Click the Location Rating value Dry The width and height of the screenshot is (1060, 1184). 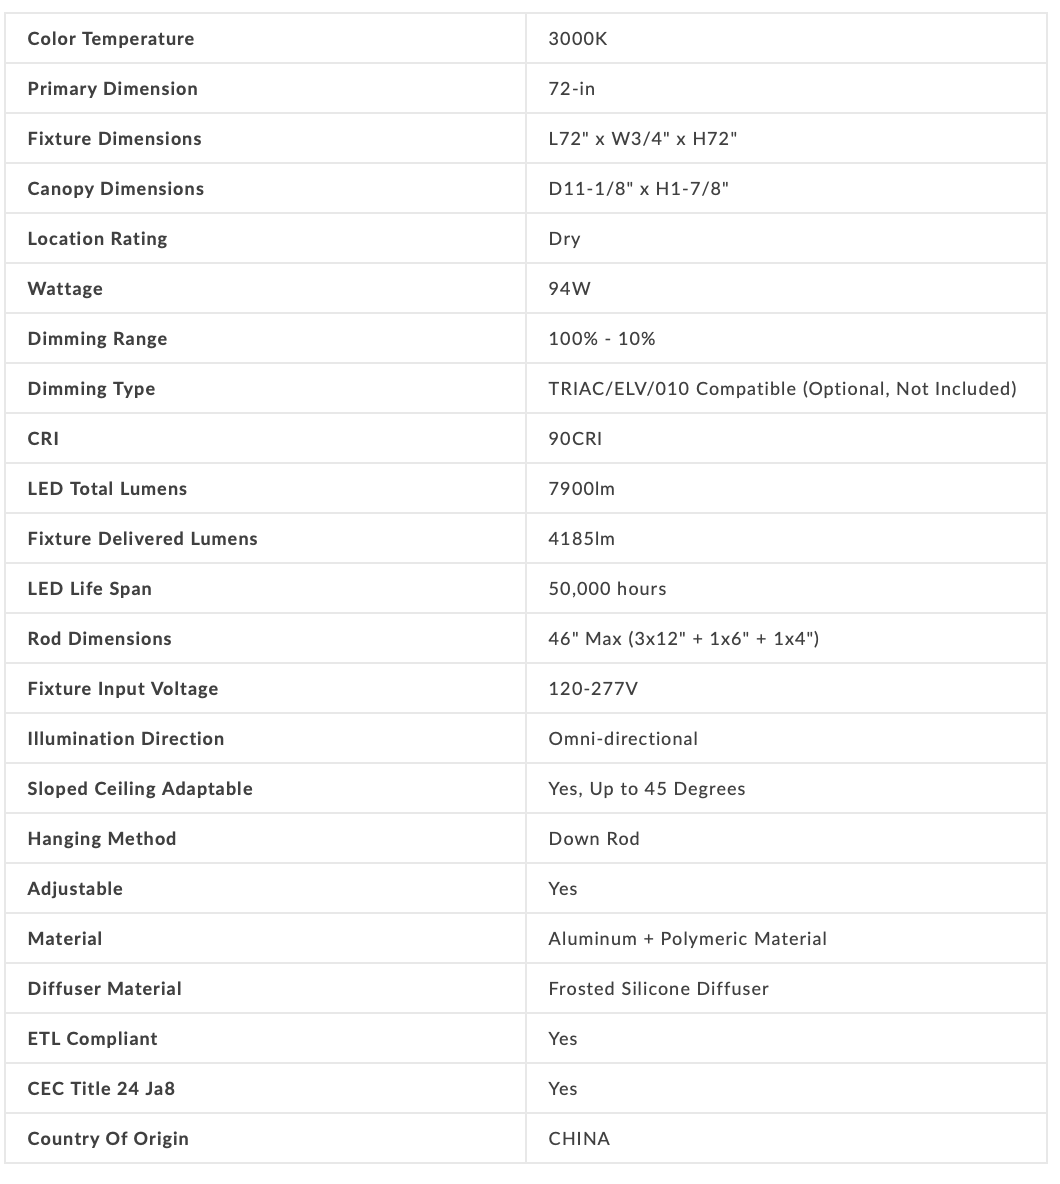tap(564, 239)
